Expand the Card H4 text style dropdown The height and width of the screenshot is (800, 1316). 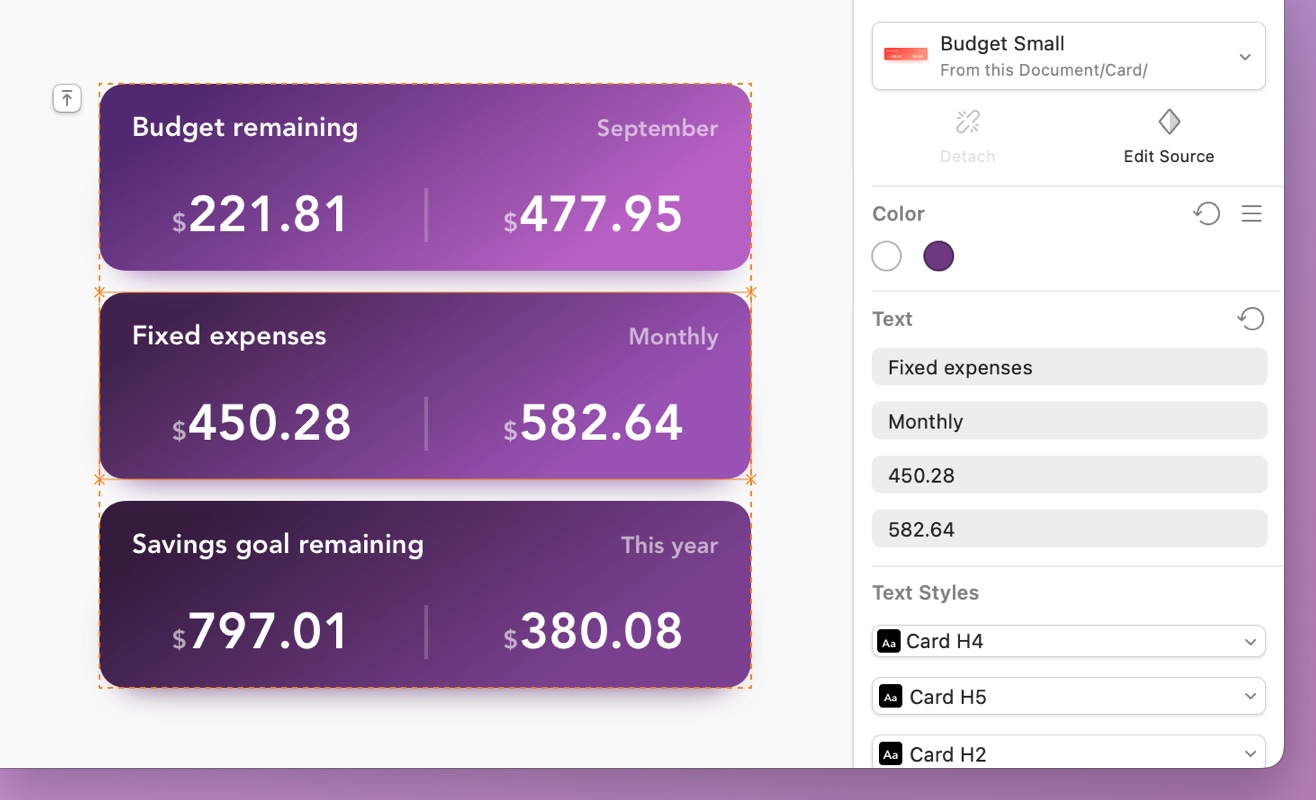pyautogui.click(x=1249, y=642)
